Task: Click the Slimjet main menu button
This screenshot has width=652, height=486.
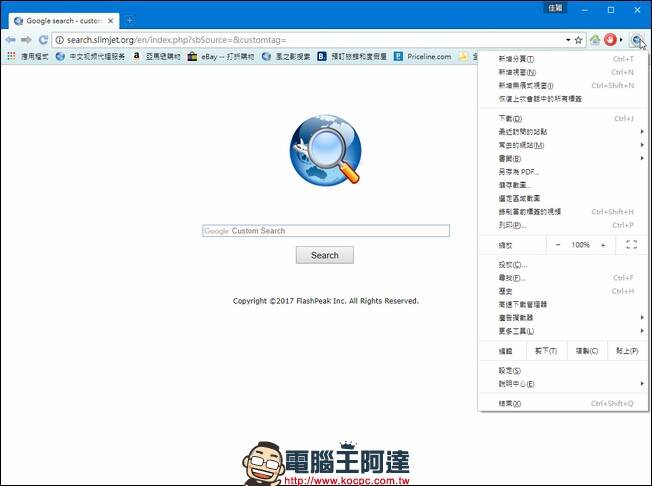Action: point(637,40)
